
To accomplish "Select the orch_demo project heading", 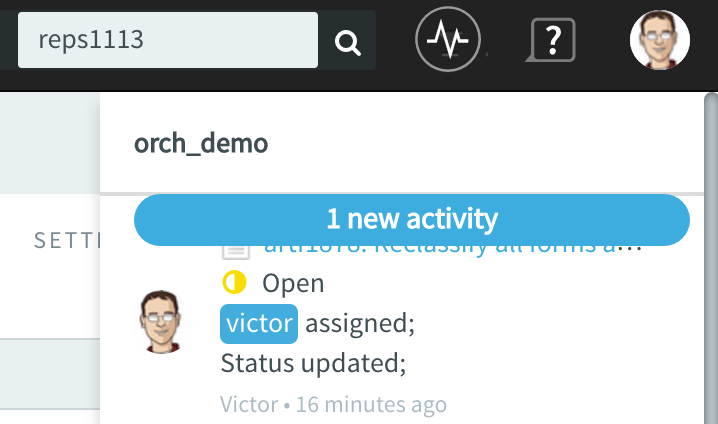I will point(201,143).
